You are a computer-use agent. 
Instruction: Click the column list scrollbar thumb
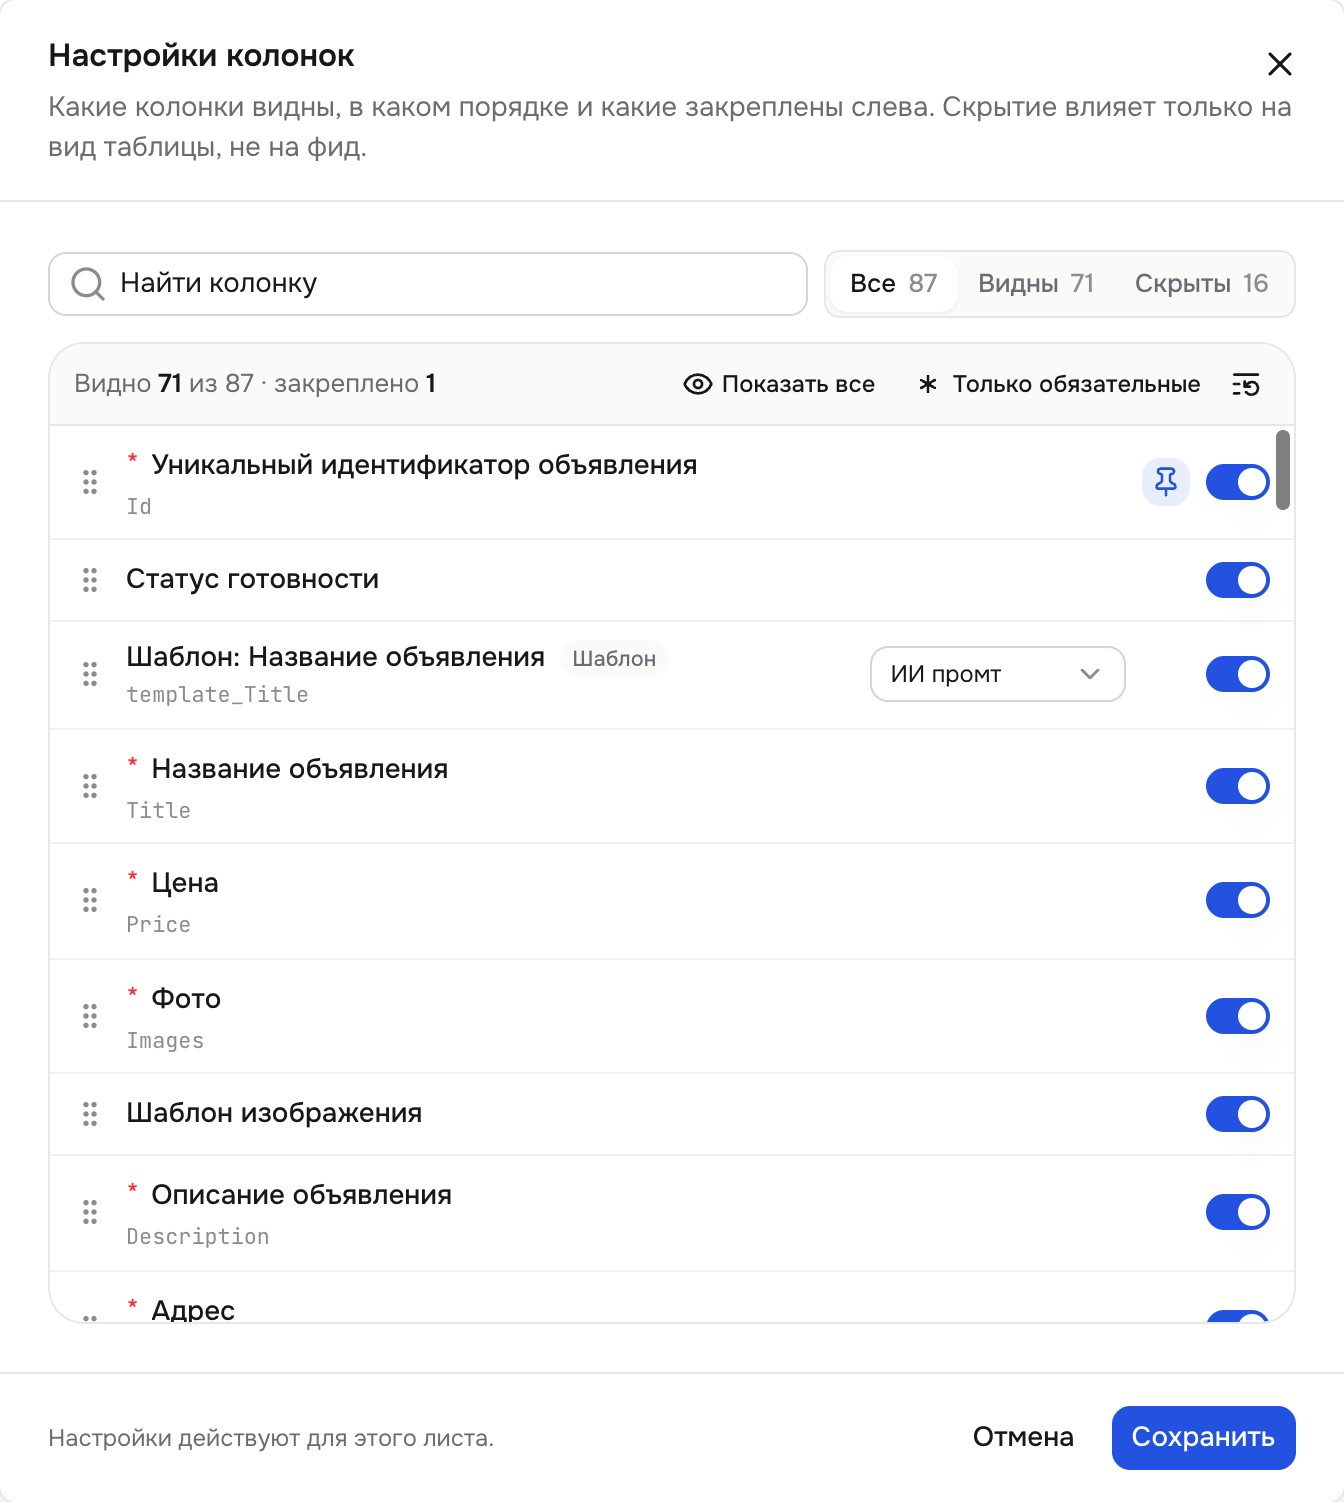click(1283, 470)
